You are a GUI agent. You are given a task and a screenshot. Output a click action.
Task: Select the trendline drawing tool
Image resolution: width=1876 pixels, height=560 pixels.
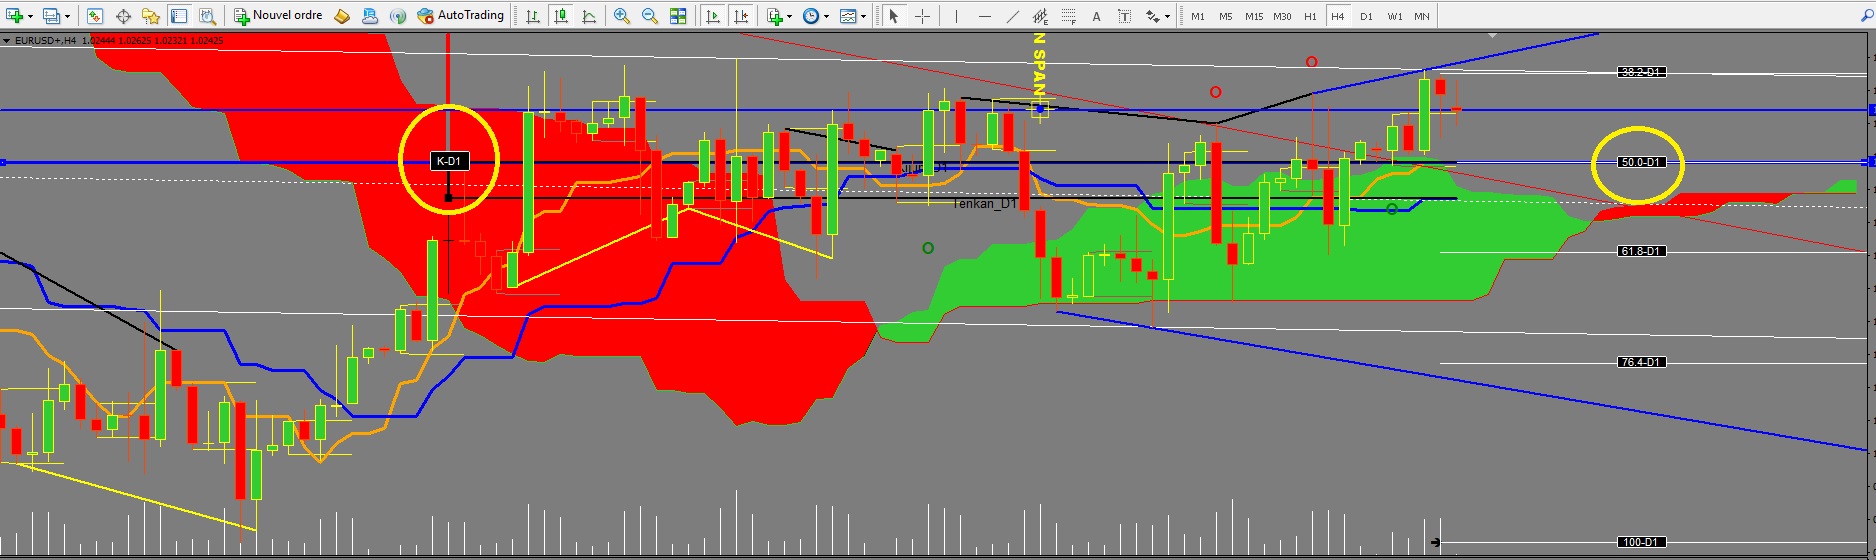tap(1013, 16)
